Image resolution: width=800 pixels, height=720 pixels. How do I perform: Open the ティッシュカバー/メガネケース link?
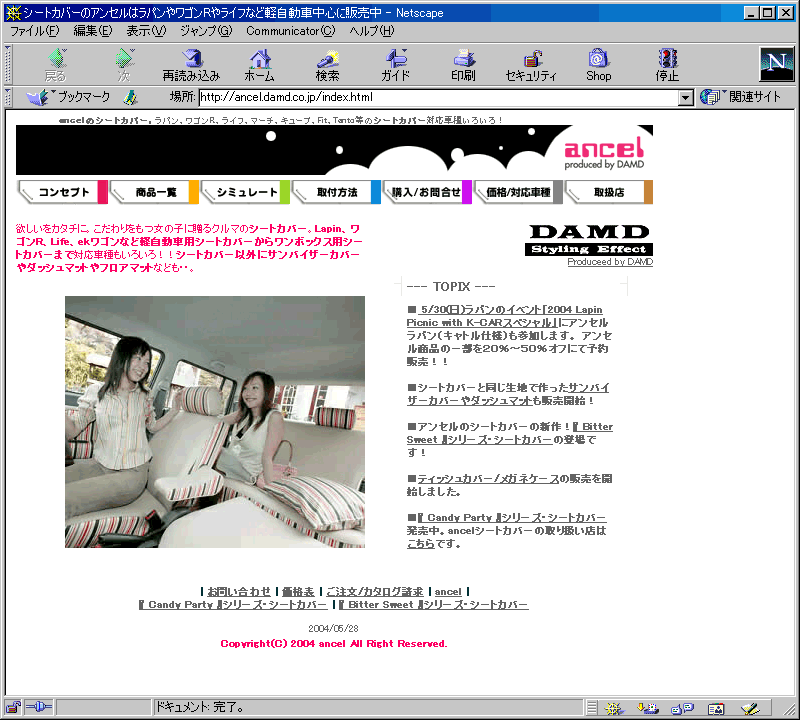488,479
